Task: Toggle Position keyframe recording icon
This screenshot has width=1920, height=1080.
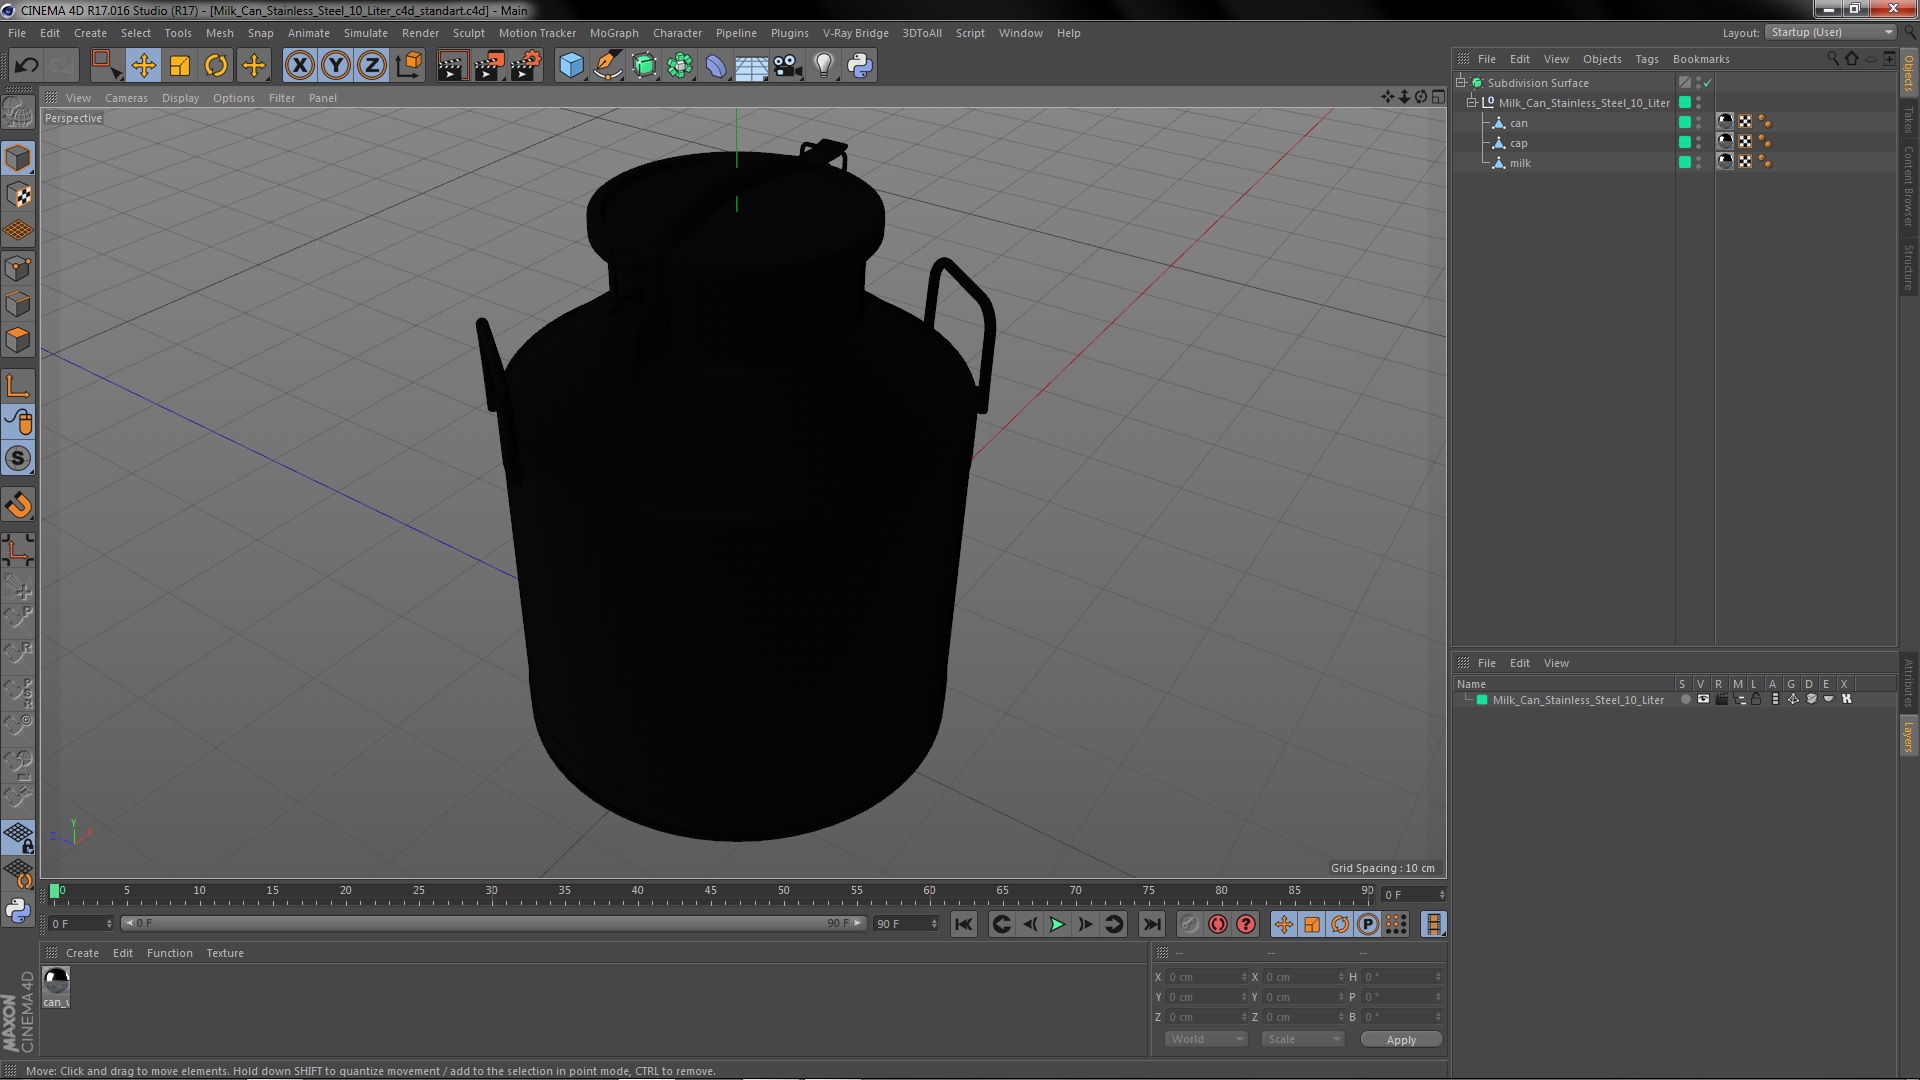Action: 1284,925
